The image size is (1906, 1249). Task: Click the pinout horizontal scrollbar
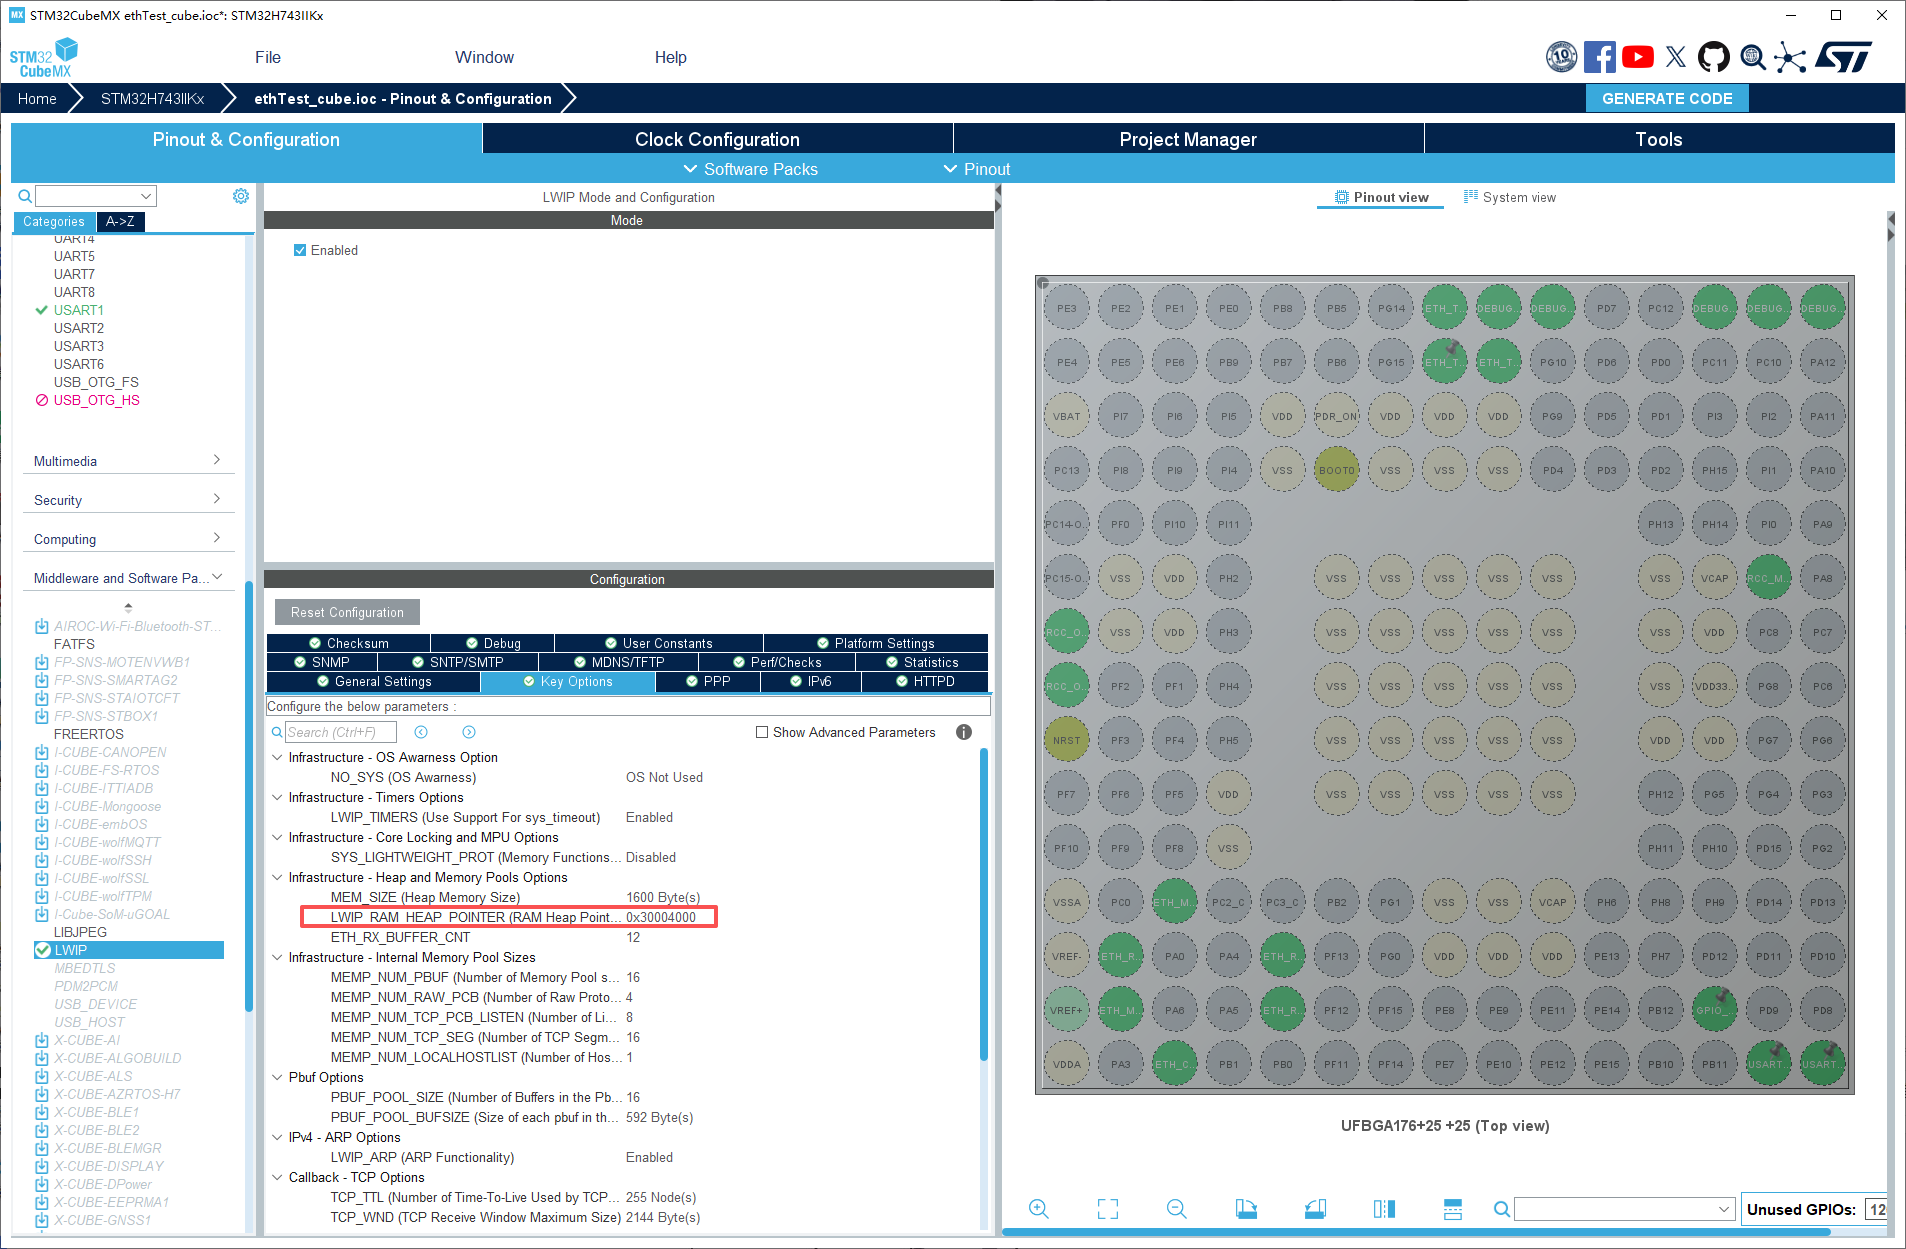1416,1232
